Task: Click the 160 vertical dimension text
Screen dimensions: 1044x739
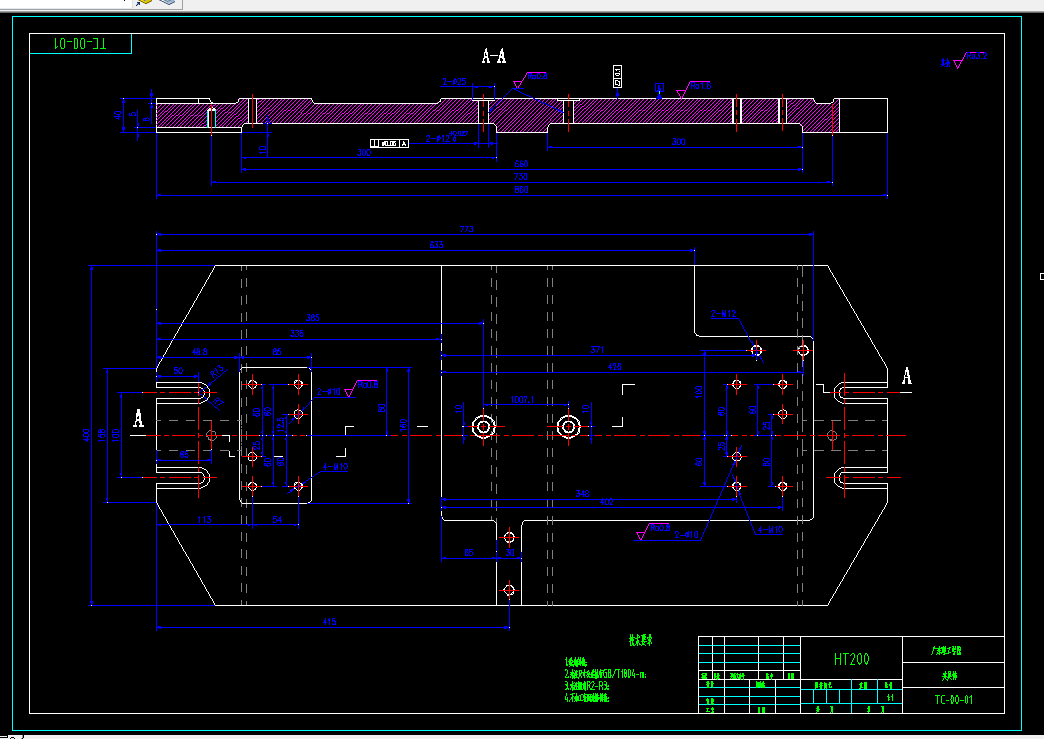Action: (x=403, y=425)
